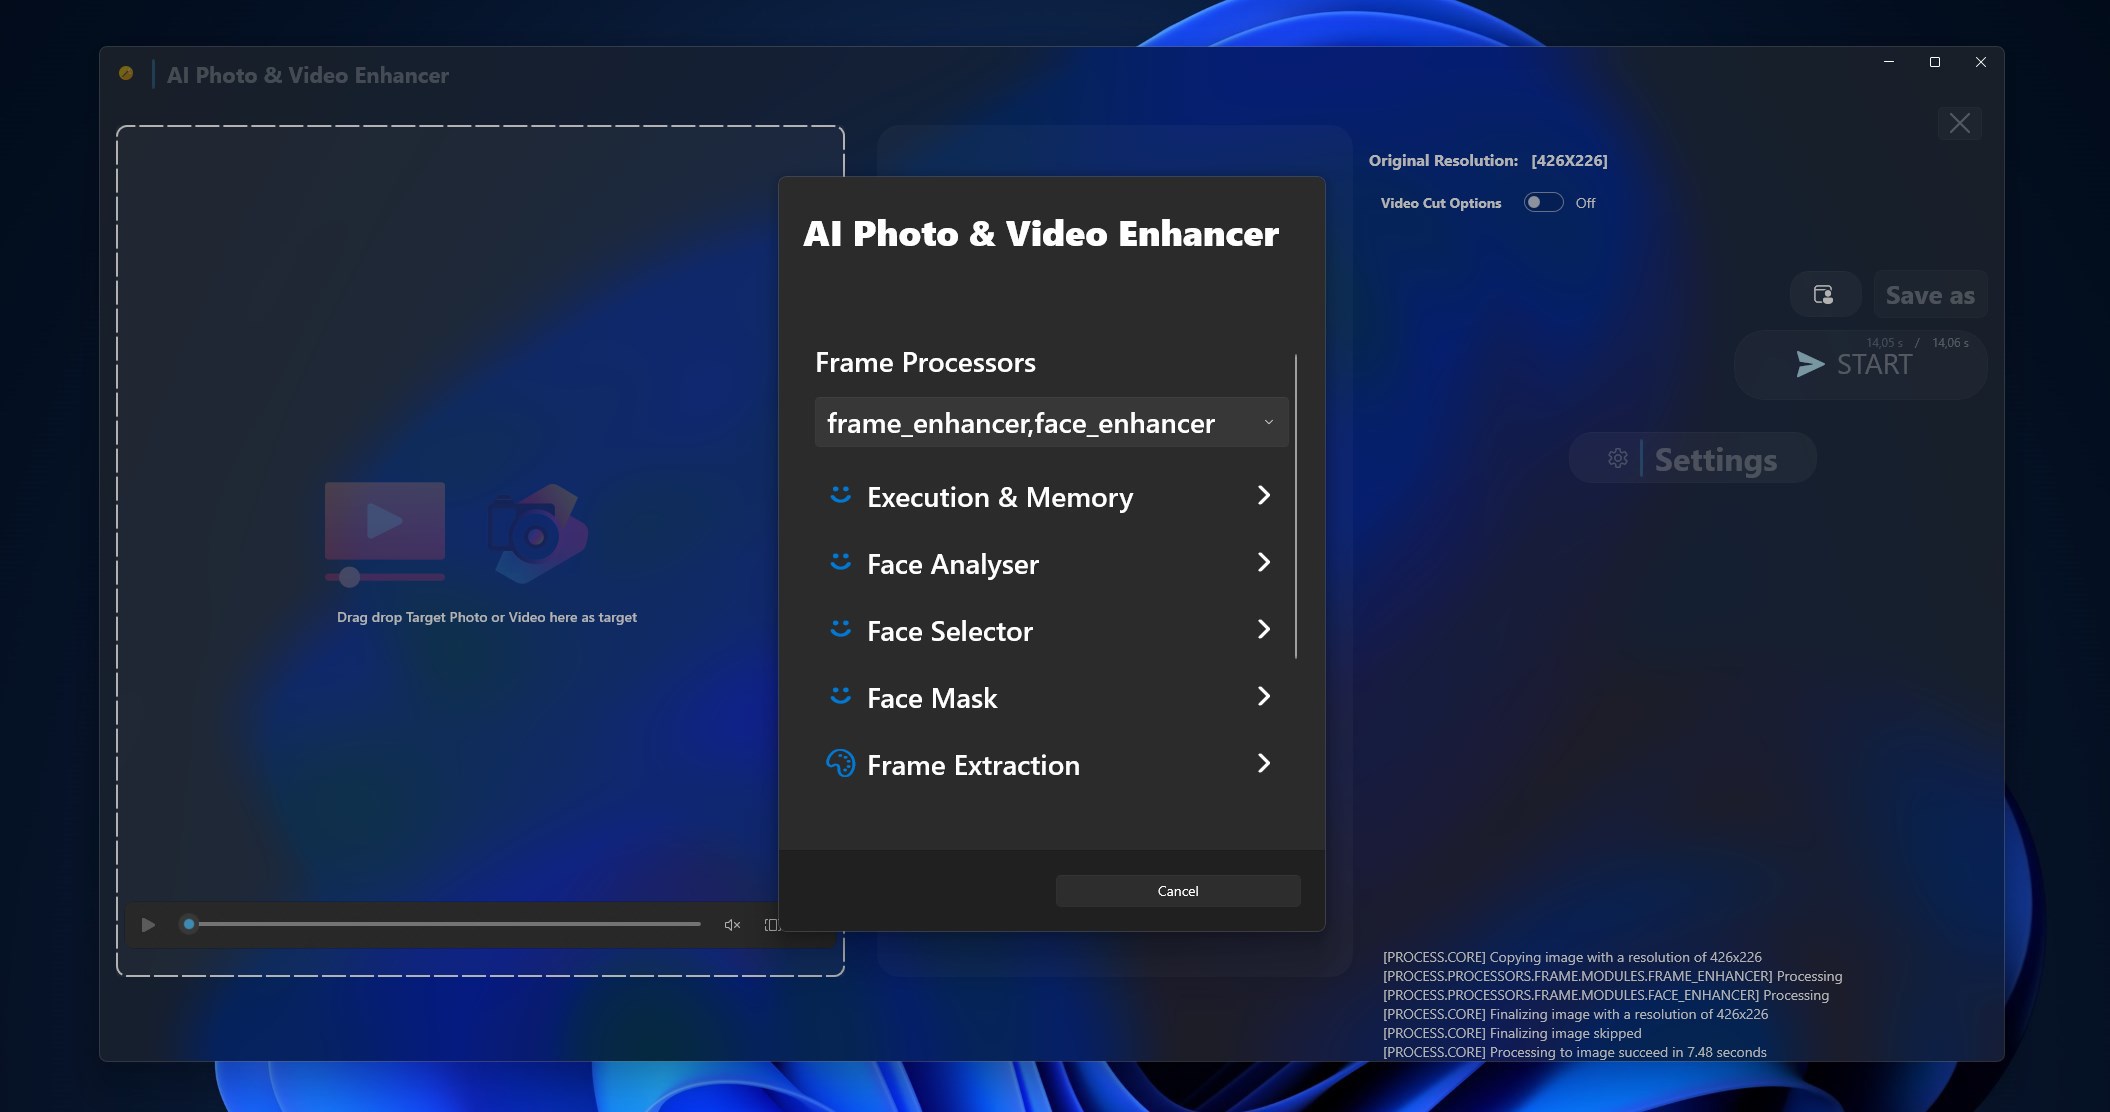This screenshot has height=1112, width=2110.
Task: Expand the Frame Extraction section
Action: coord(1264,763)
